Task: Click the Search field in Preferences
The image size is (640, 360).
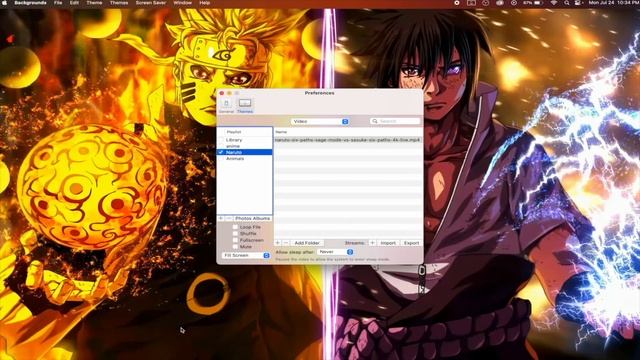Action: 395,121
